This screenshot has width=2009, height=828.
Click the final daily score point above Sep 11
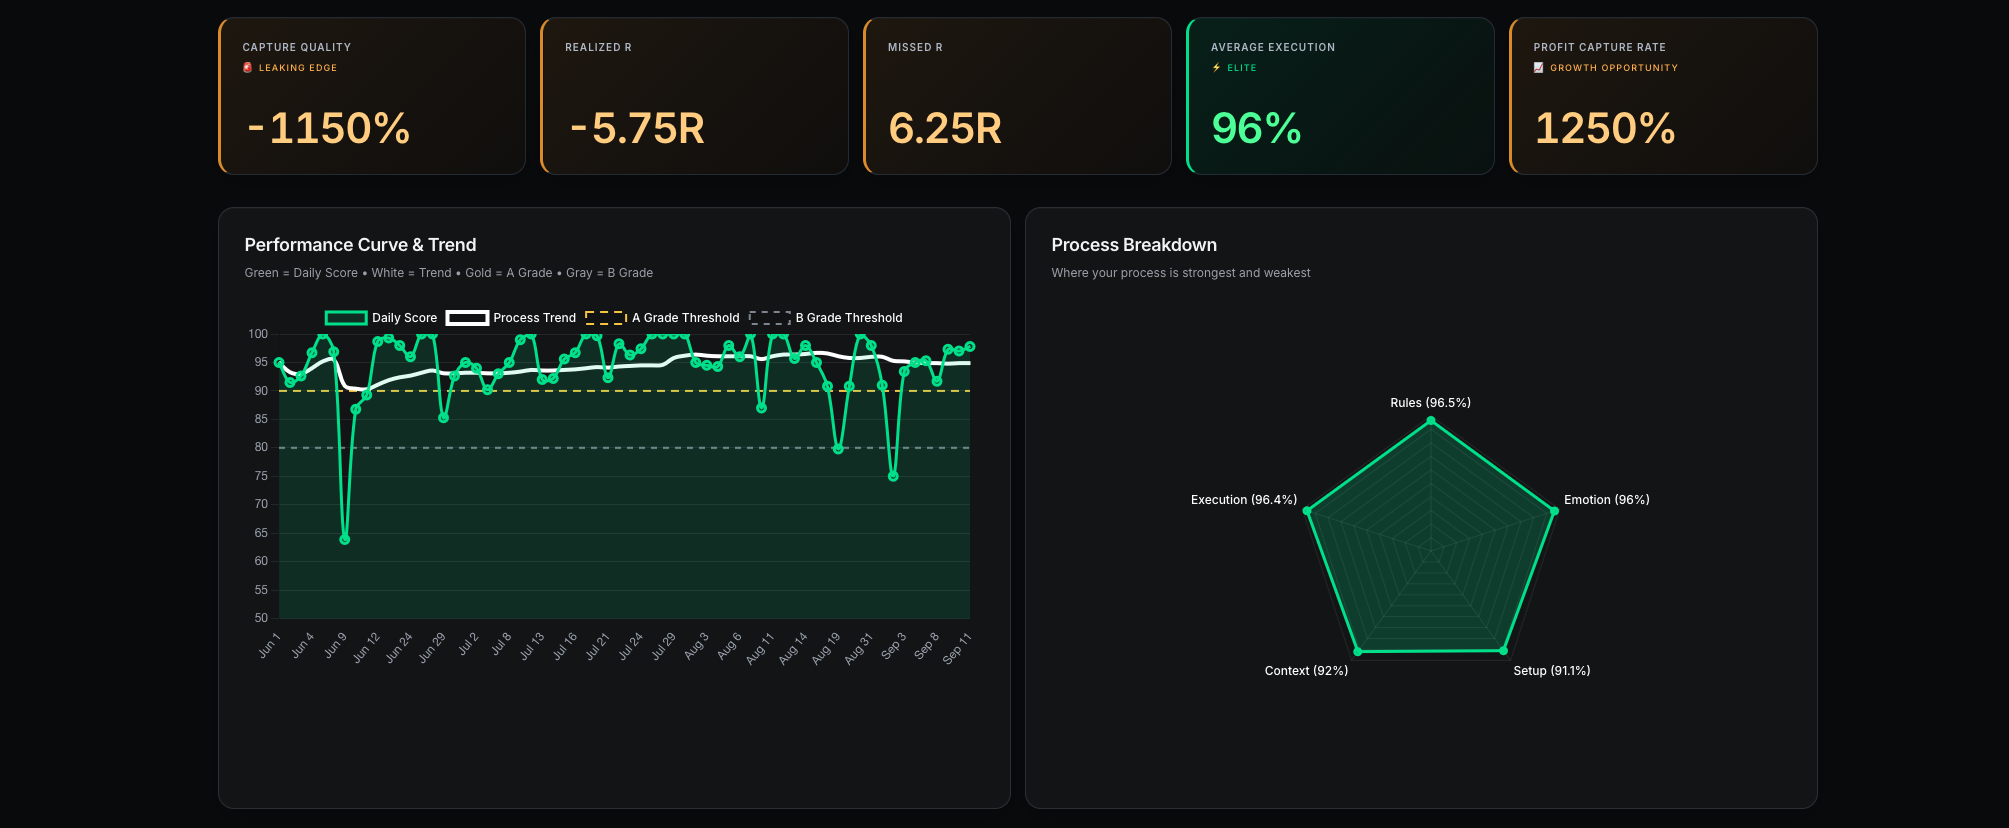click(x=970, y=347)
